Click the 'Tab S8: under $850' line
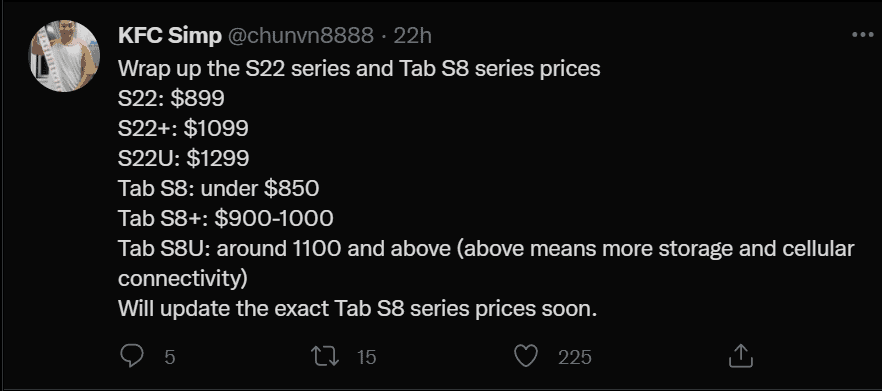Viewport: 882px width, 391px height. (x=218, y=188)
